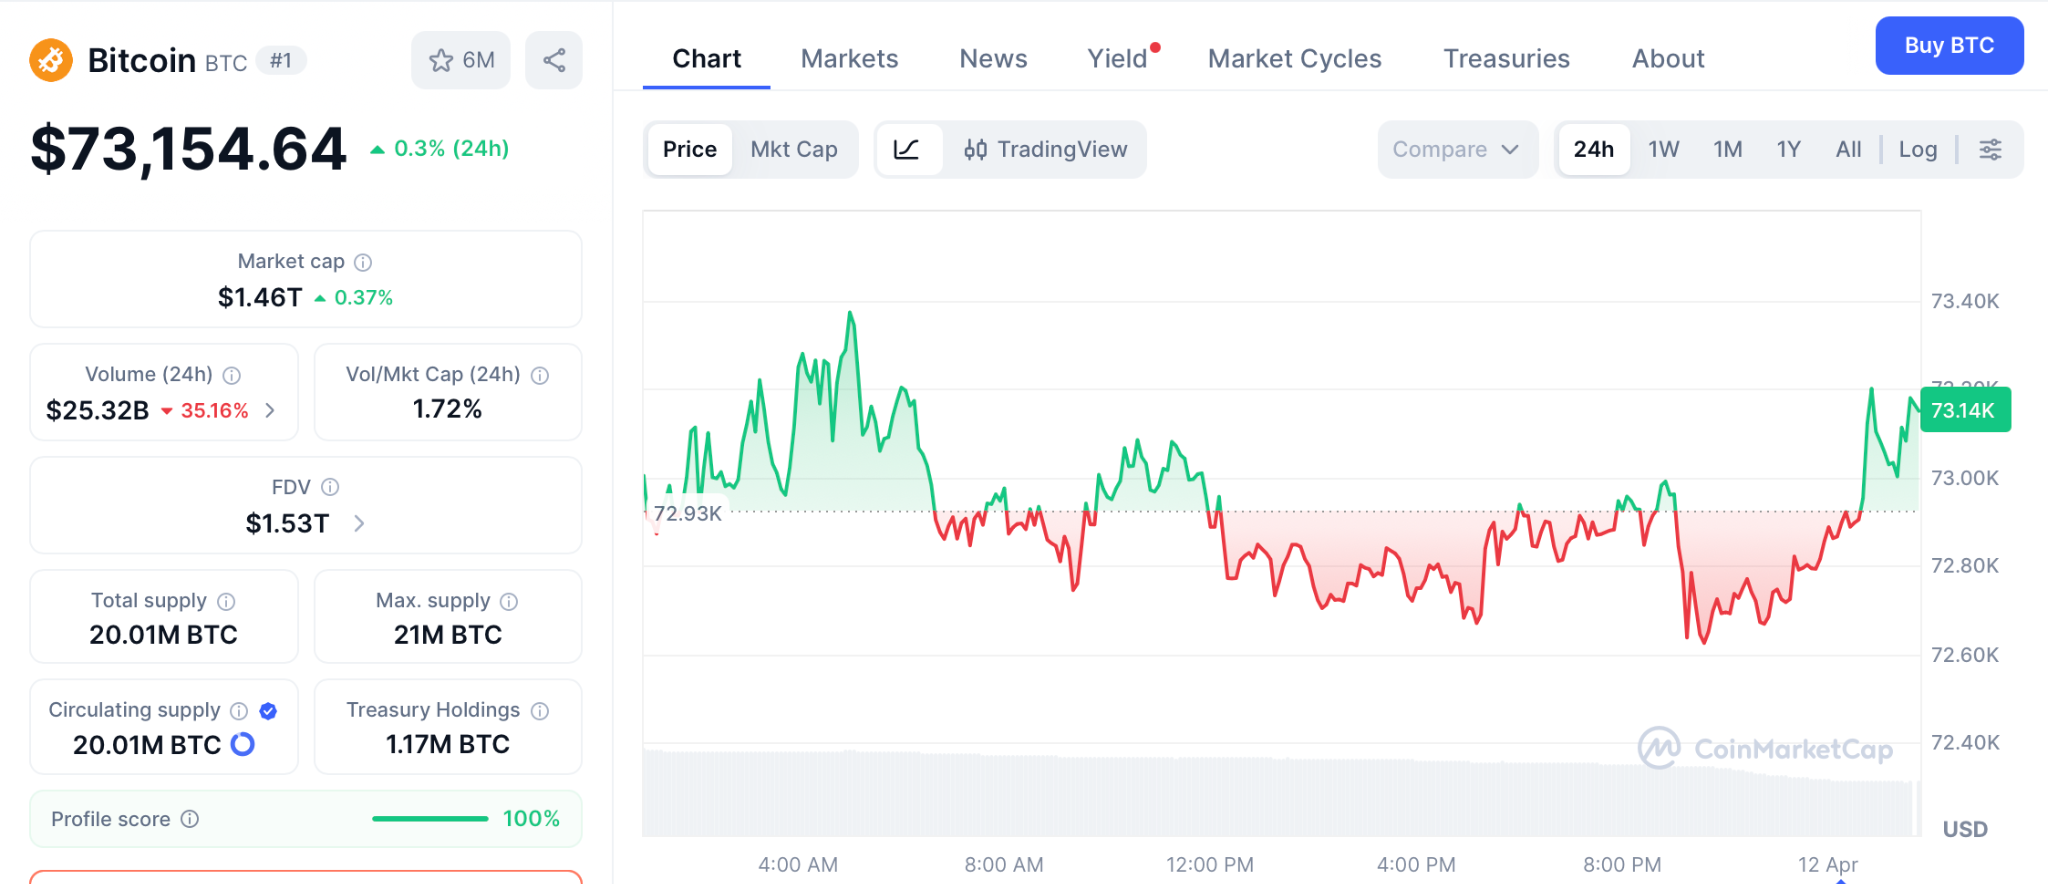Click Treasury Holdings info icon
The width and height of the screenshot is (2048, 884).
tap(540, 711)
